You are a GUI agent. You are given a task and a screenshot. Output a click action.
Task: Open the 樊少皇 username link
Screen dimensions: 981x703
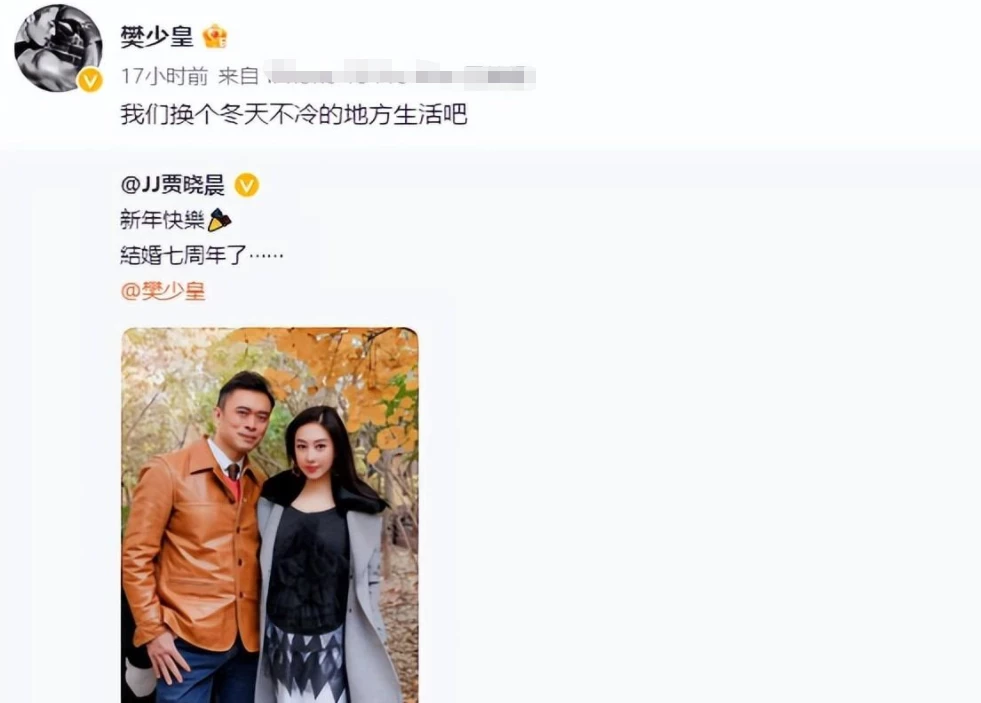coord(156,37)
